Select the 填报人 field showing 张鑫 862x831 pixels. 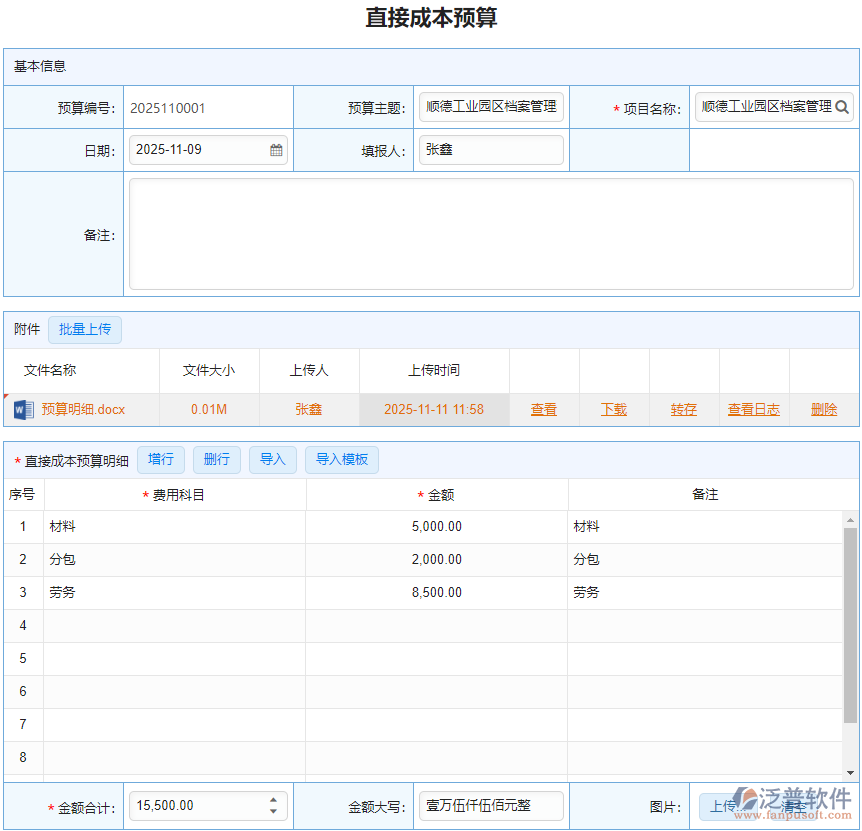coord(490,150)
